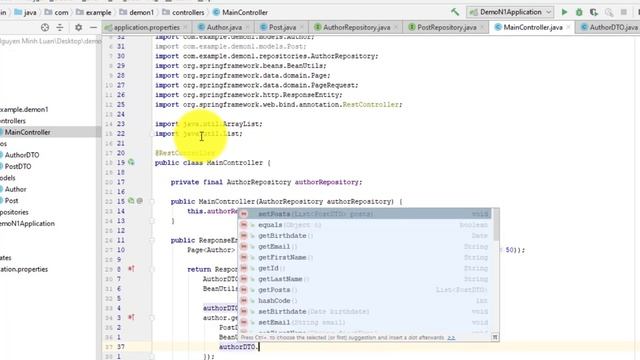Close the PostRepository.java tab

(x=482, y=27)
